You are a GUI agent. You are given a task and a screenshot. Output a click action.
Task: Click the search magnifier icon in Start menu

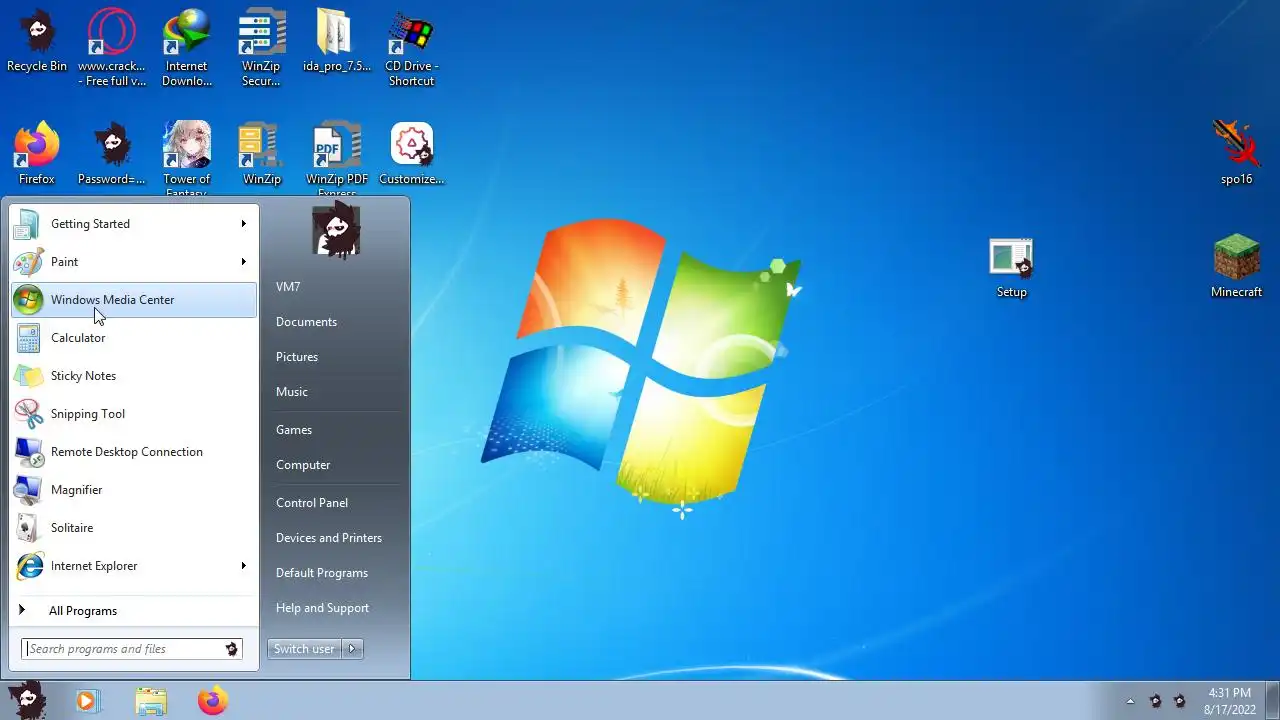[x=232, y=649]
